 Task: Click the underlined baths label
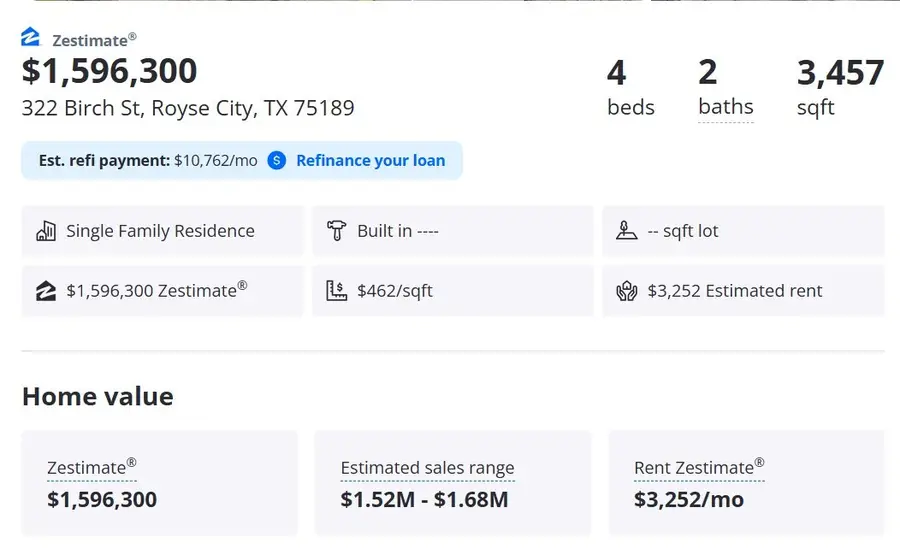[726, 107]
